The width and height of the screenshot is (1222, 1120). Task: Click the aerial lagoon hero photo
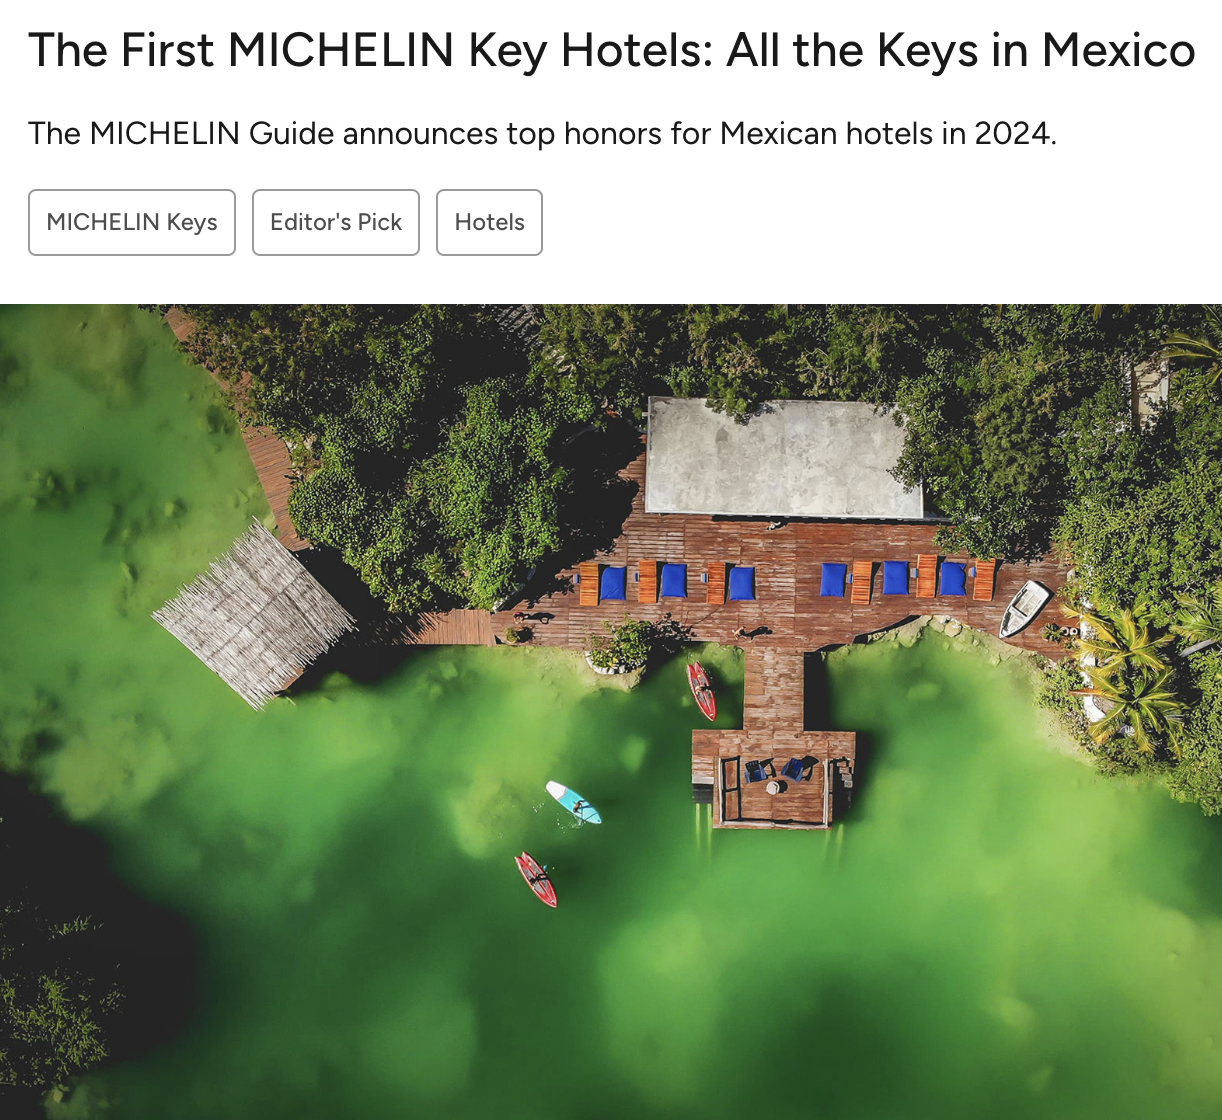pos(611,712)
